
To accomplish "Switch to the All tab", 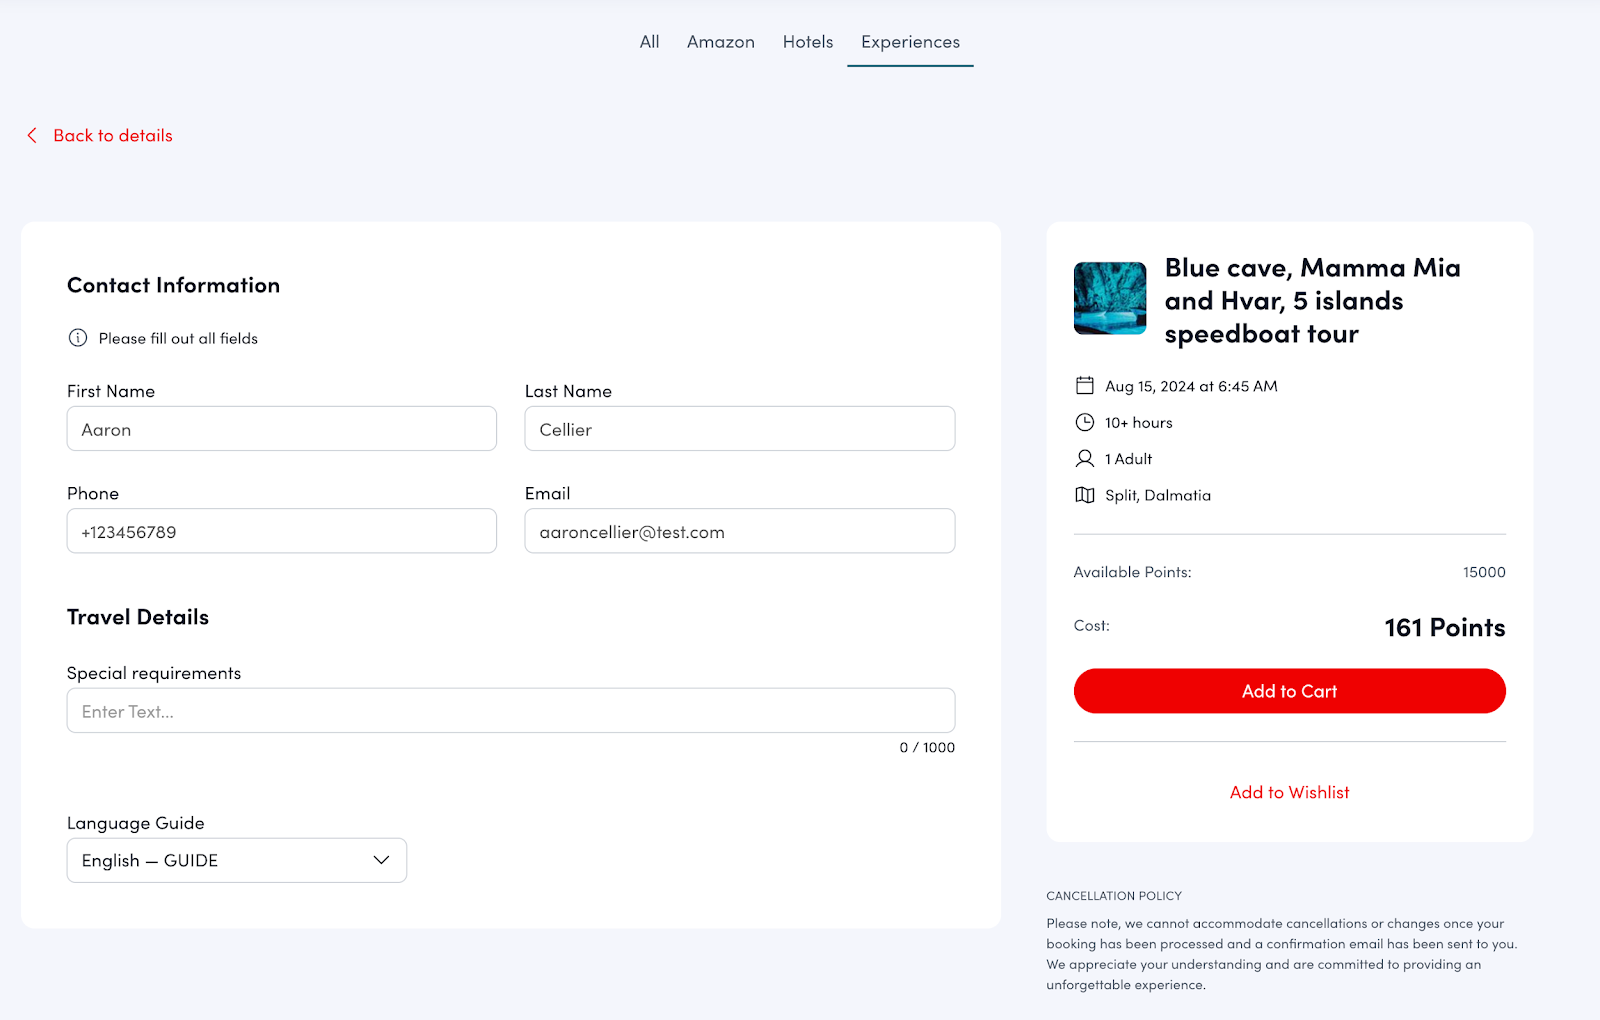I will tap(649, 42).
